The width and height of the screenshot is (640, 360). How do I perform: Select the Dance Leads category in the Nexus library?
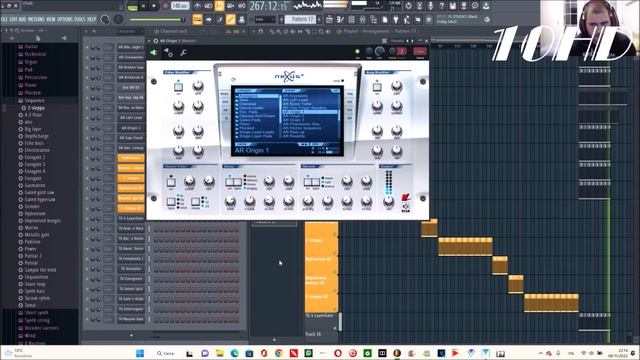coord(251,108)
